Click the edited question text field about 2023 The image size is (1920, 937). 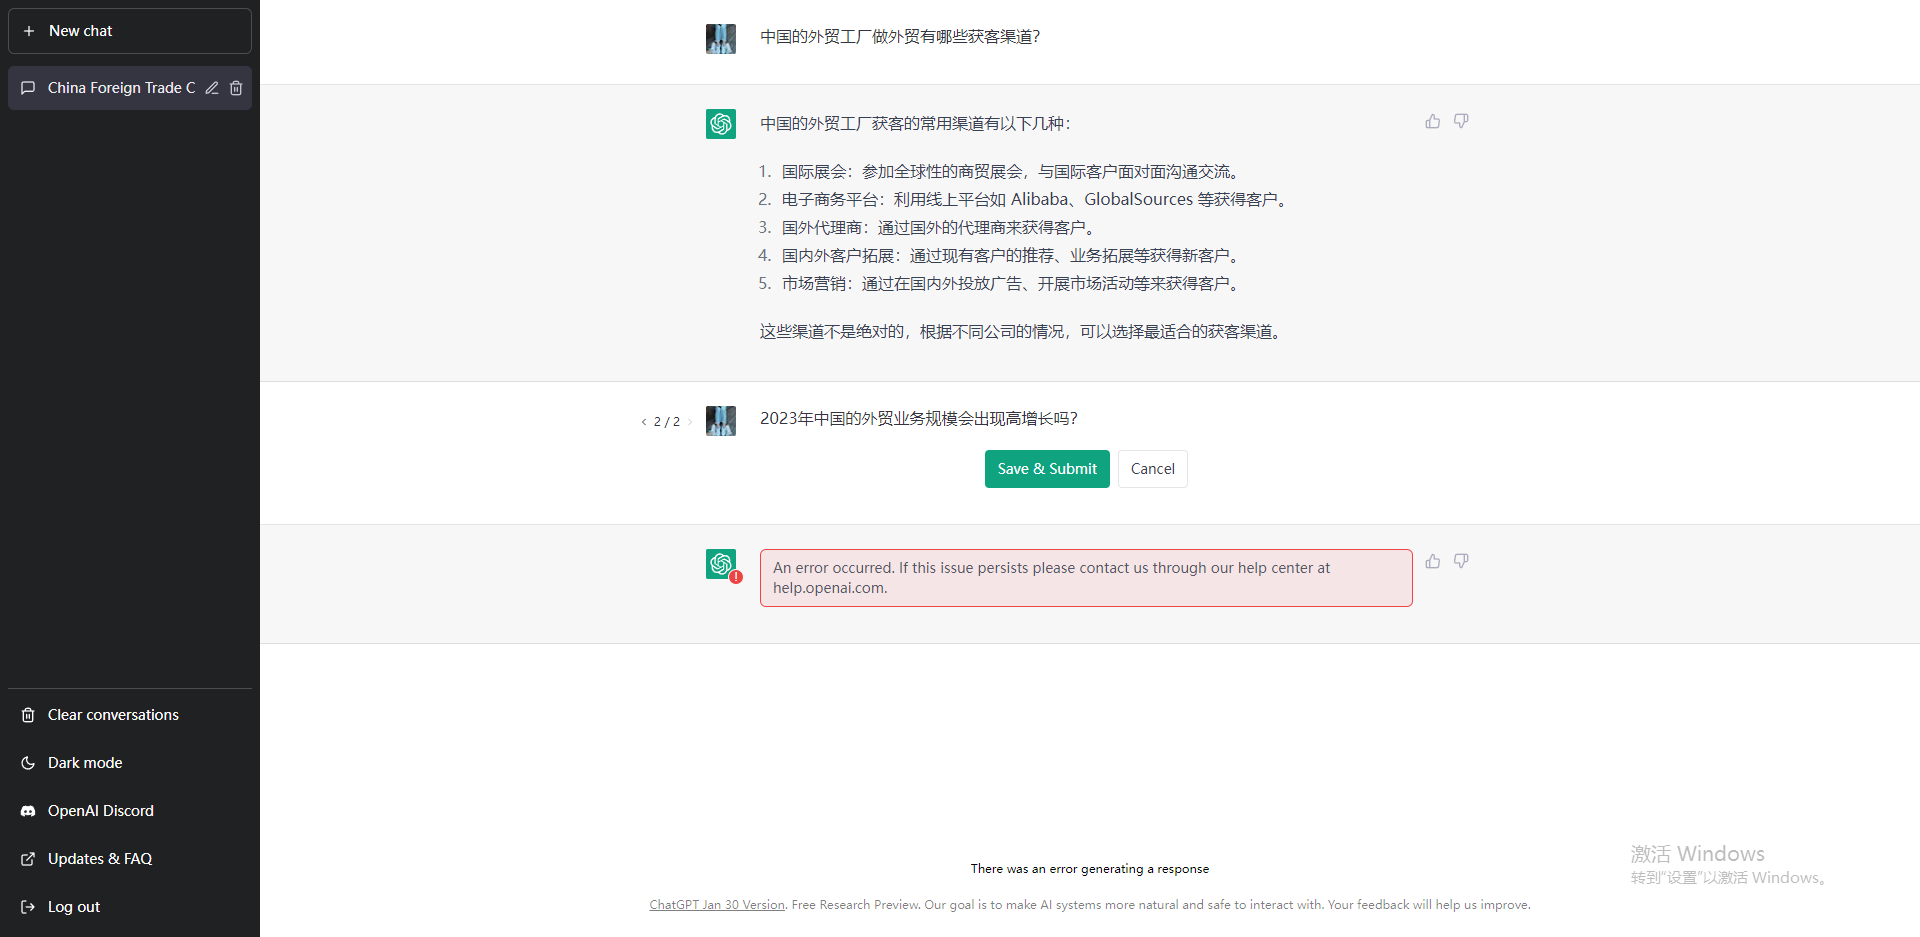pos(1086,418)
